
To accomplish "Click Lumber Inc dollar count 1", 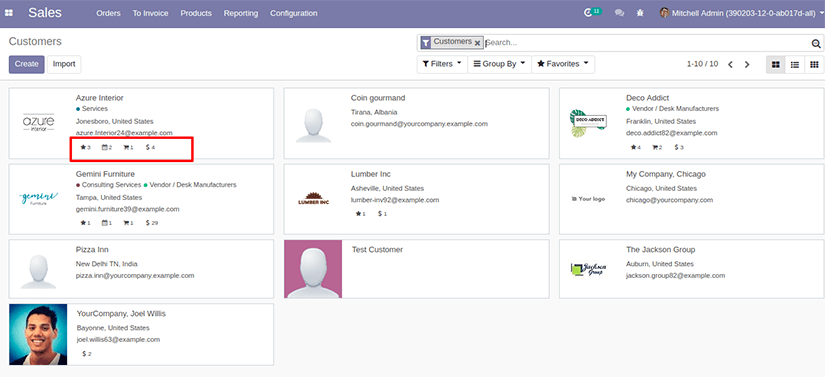I will pos(382,214).
